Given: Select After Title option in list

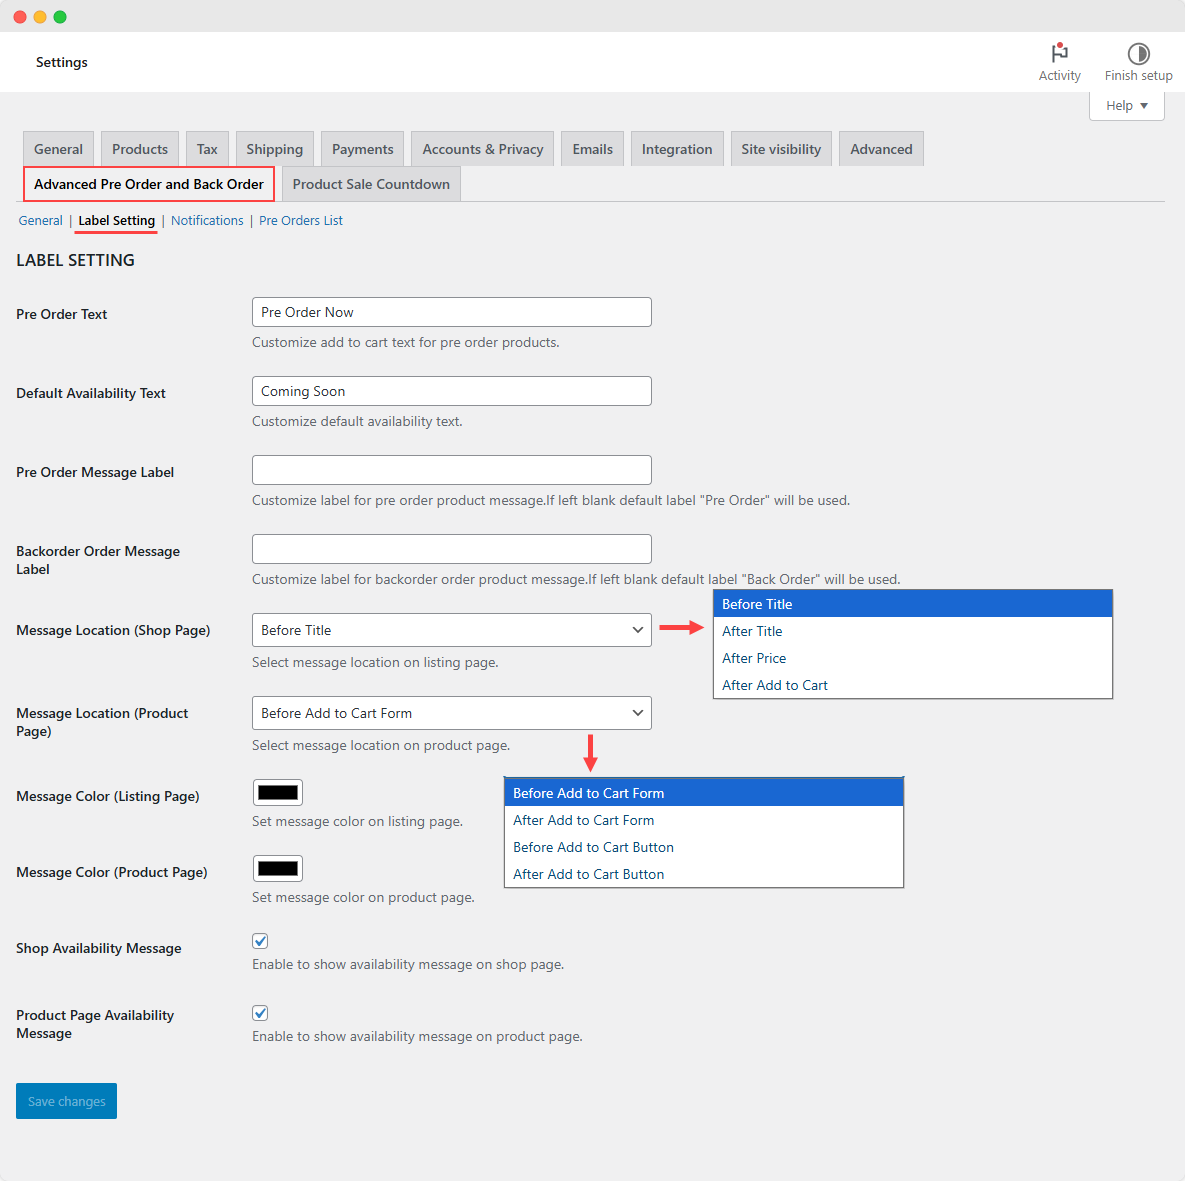Looking at the screenshot, I should pyautogui.click(x=752, y=631).
